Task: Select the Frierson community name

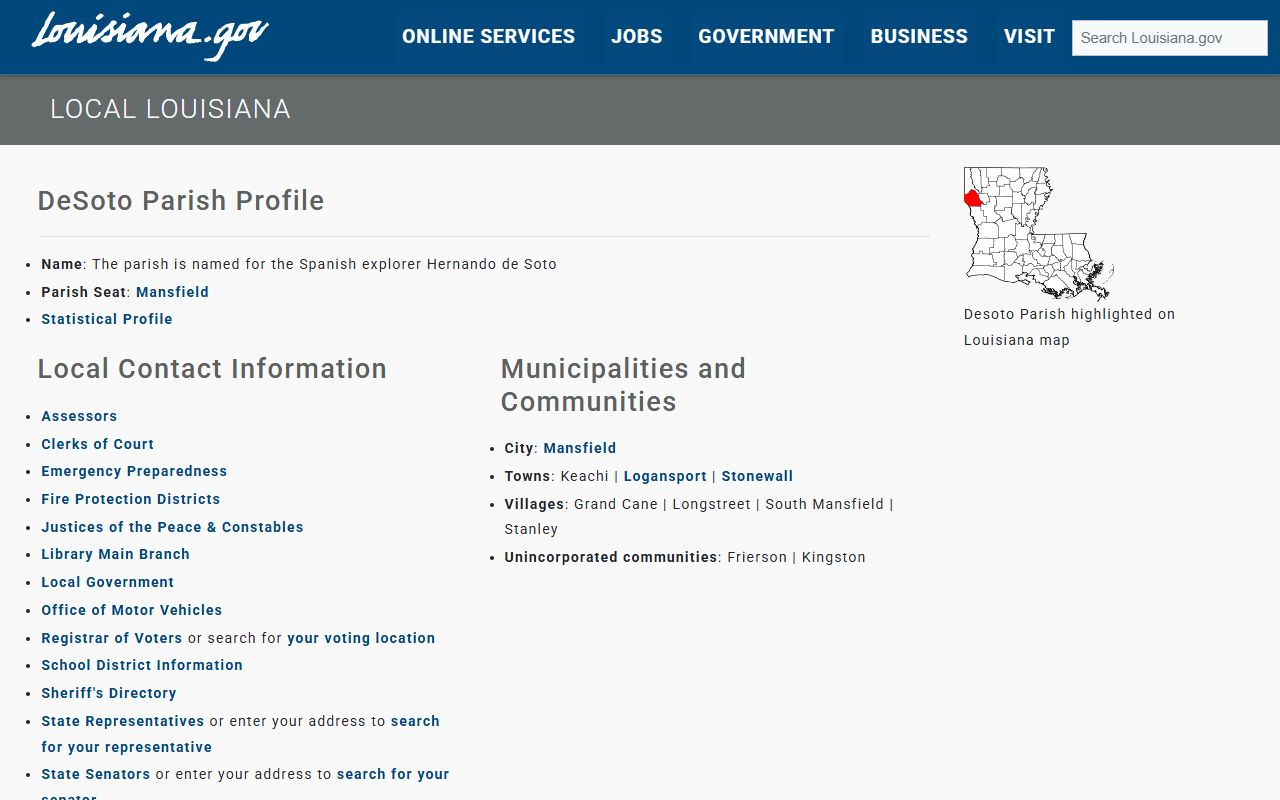Action: click(x=757, y=557)
